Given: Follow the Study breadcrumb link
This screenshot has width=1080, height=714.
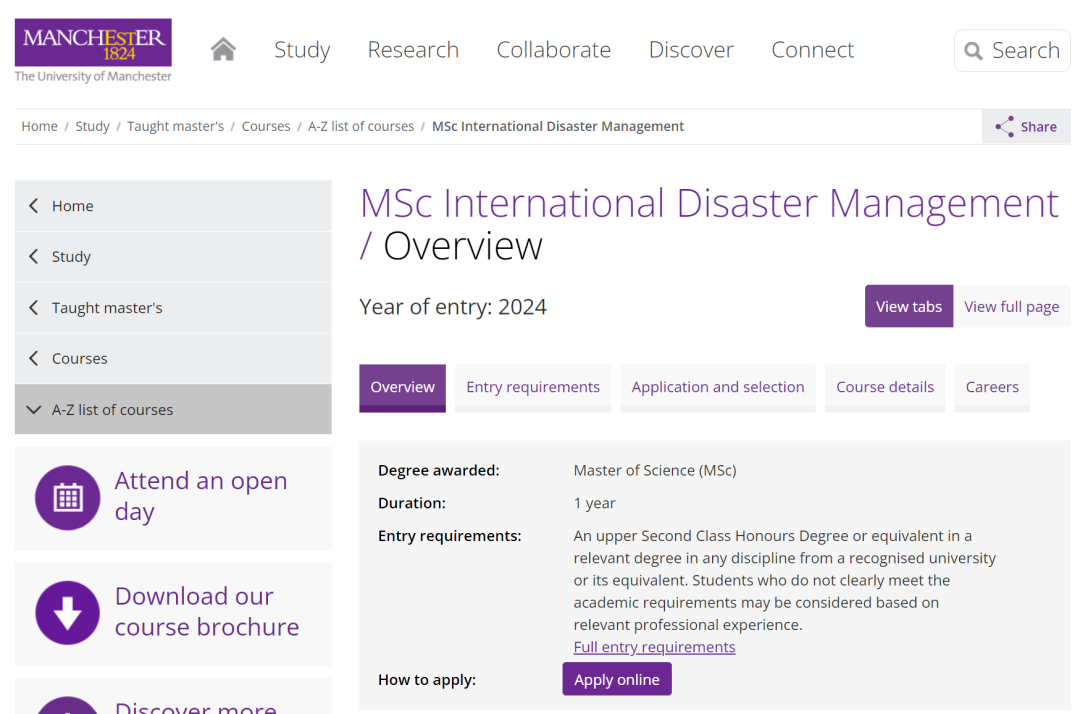Looking at the screenshot, I should [x=92, y=127].
